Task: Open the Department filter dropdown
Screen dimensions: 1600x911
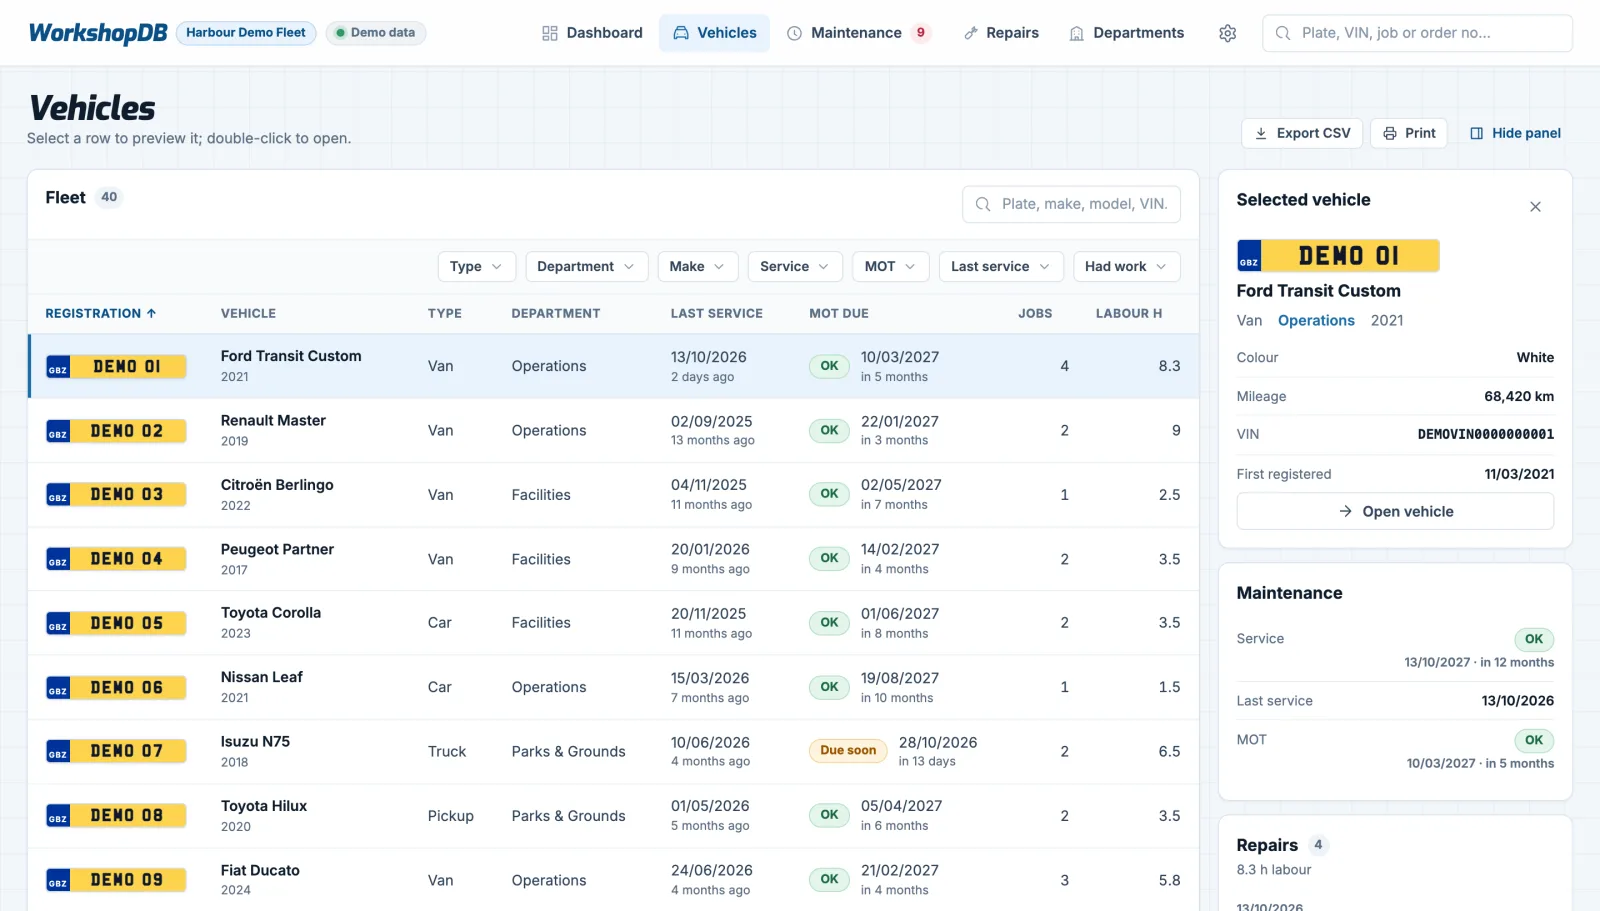Action: (586, 266)
